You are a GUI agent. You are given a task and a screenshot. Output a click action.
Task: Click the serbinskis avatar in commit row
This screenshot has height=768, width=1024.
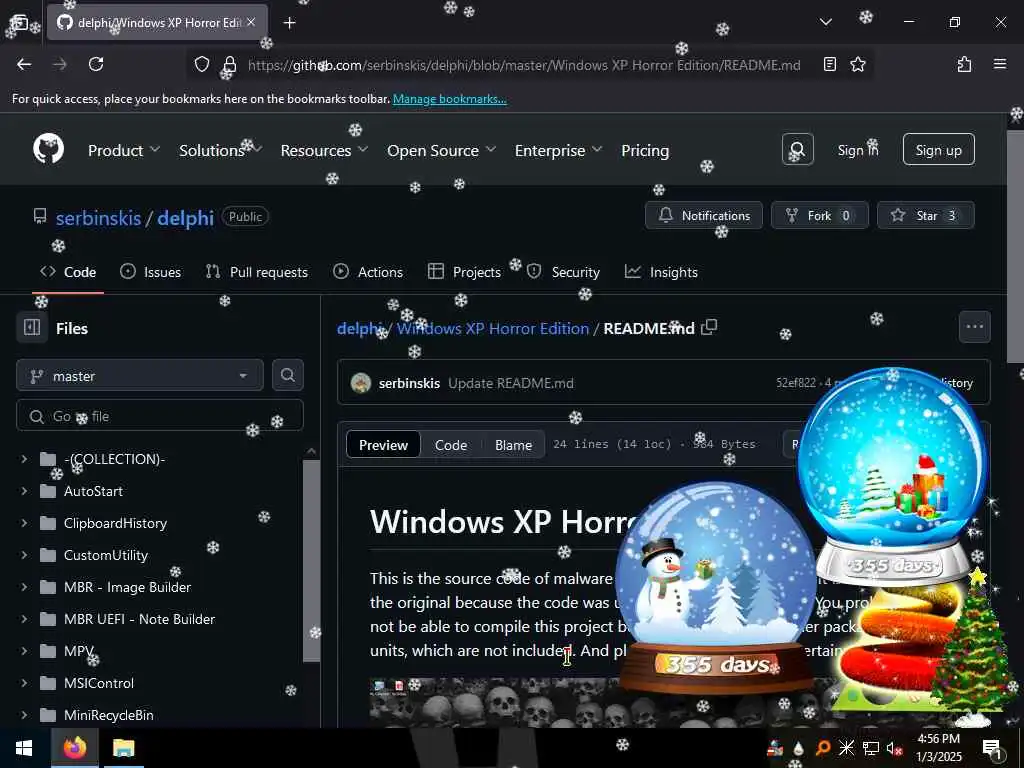[x=360, y=383]
